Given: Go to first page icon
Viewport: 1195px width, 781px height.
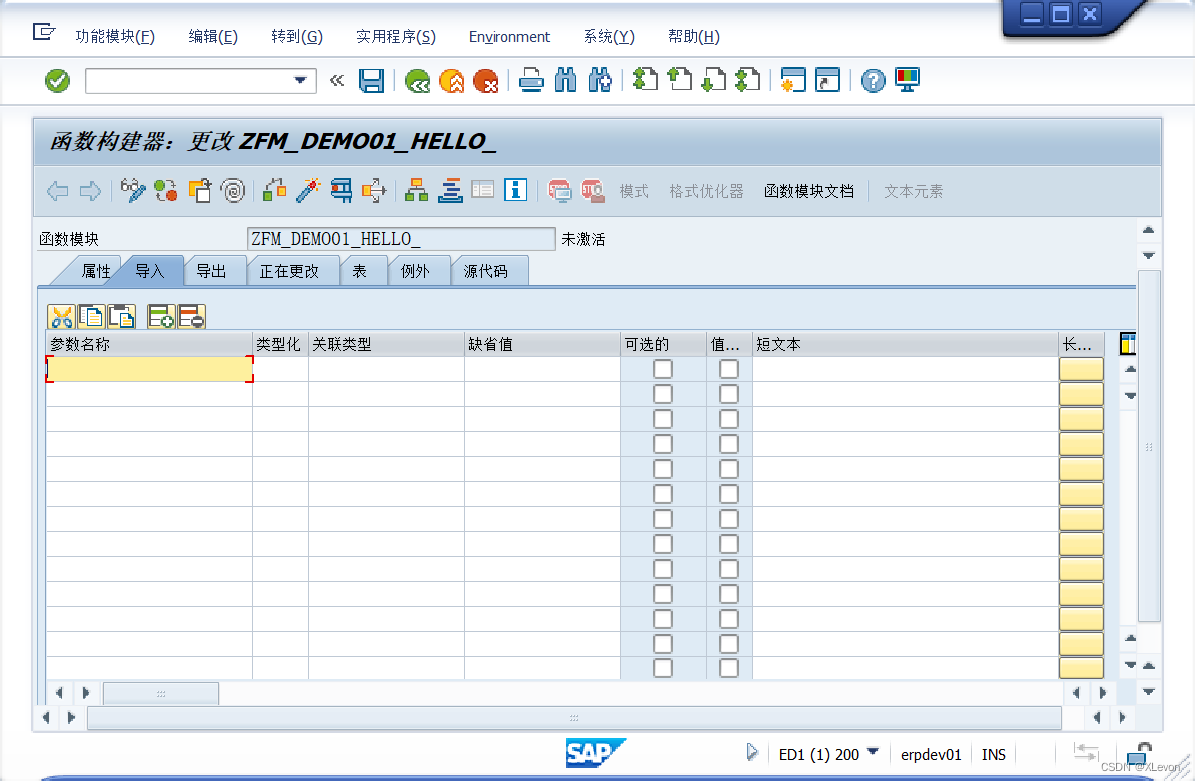Looking at the screenshot, I should point(646,80).
